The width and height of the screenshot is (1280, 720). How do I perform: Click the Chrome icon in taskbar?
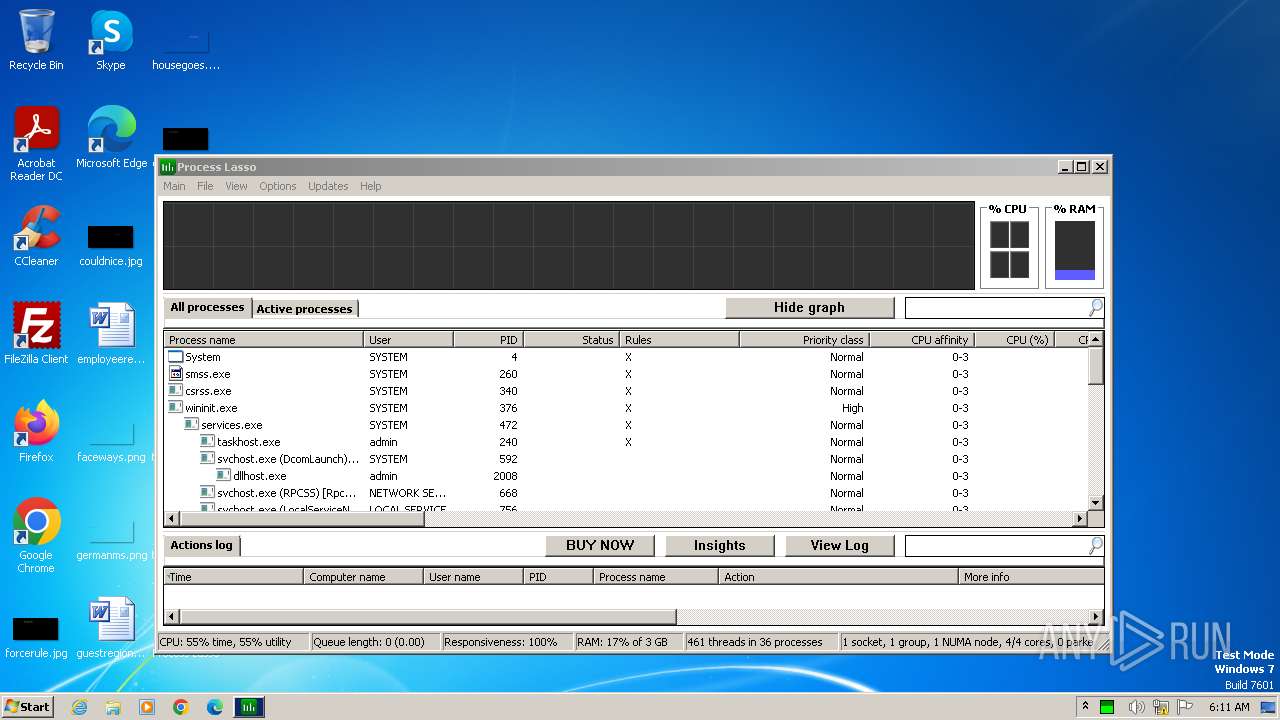point(181,707)
